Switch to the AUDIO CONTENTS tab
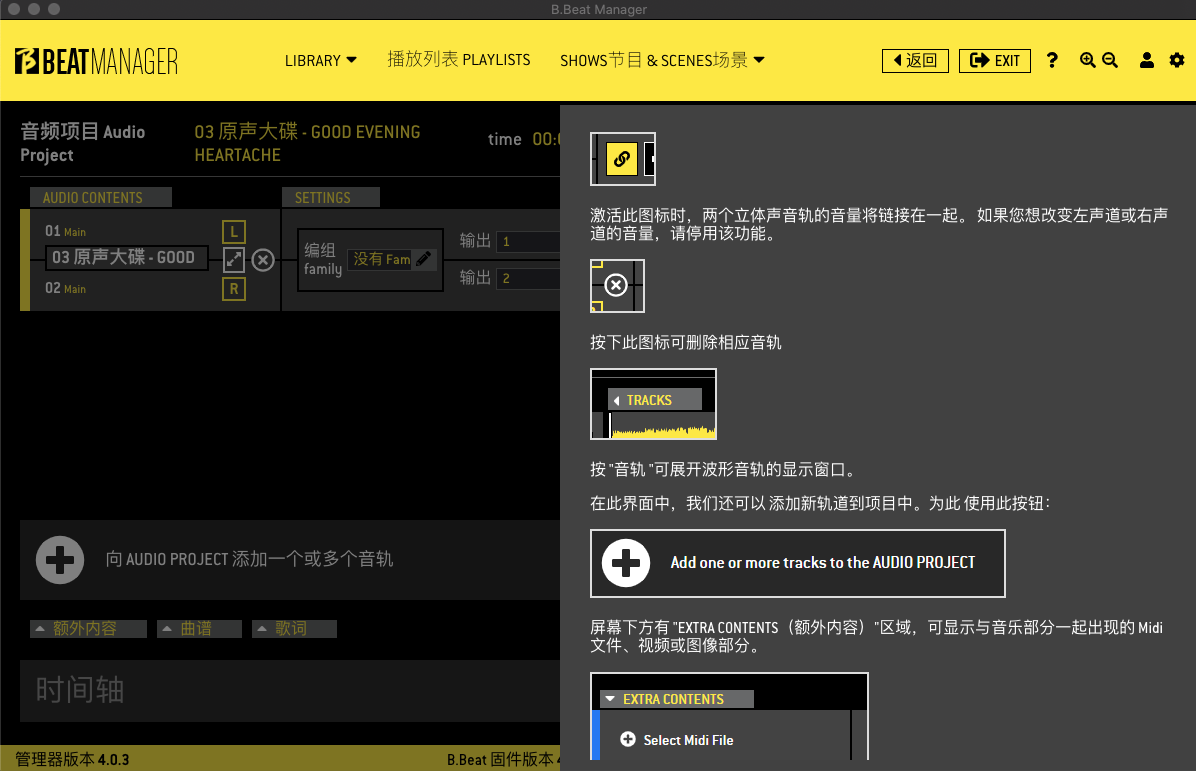The height and width of the screenshot is (771, 1196). (101, 198)
